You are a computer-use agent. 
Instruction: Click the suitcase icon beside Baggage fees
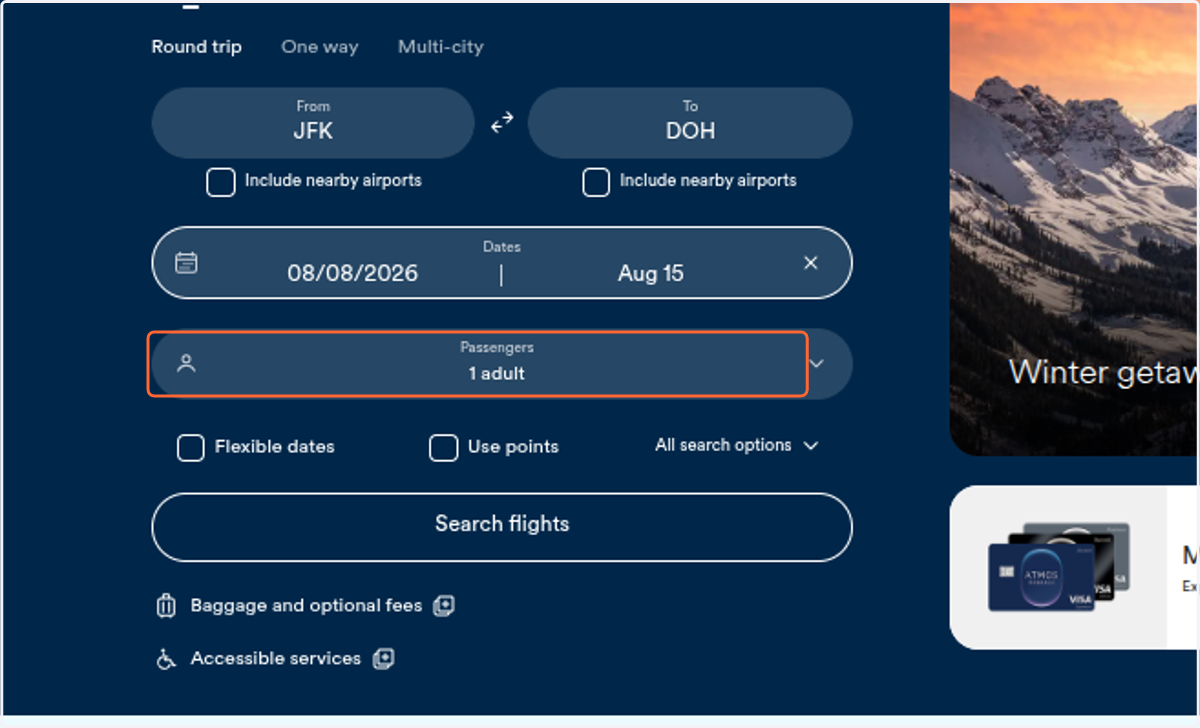click(166, 606)
